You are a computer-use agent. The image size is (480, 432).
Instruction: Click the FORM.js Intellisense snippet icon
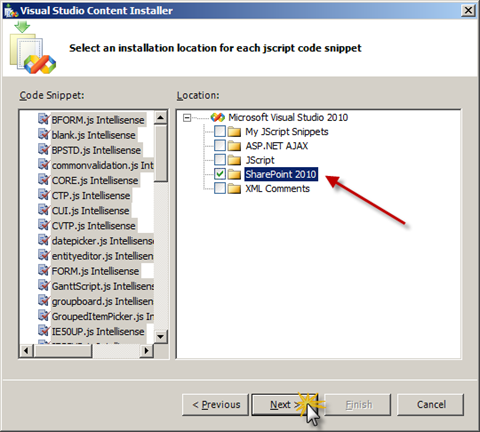(x=43, y=270)
